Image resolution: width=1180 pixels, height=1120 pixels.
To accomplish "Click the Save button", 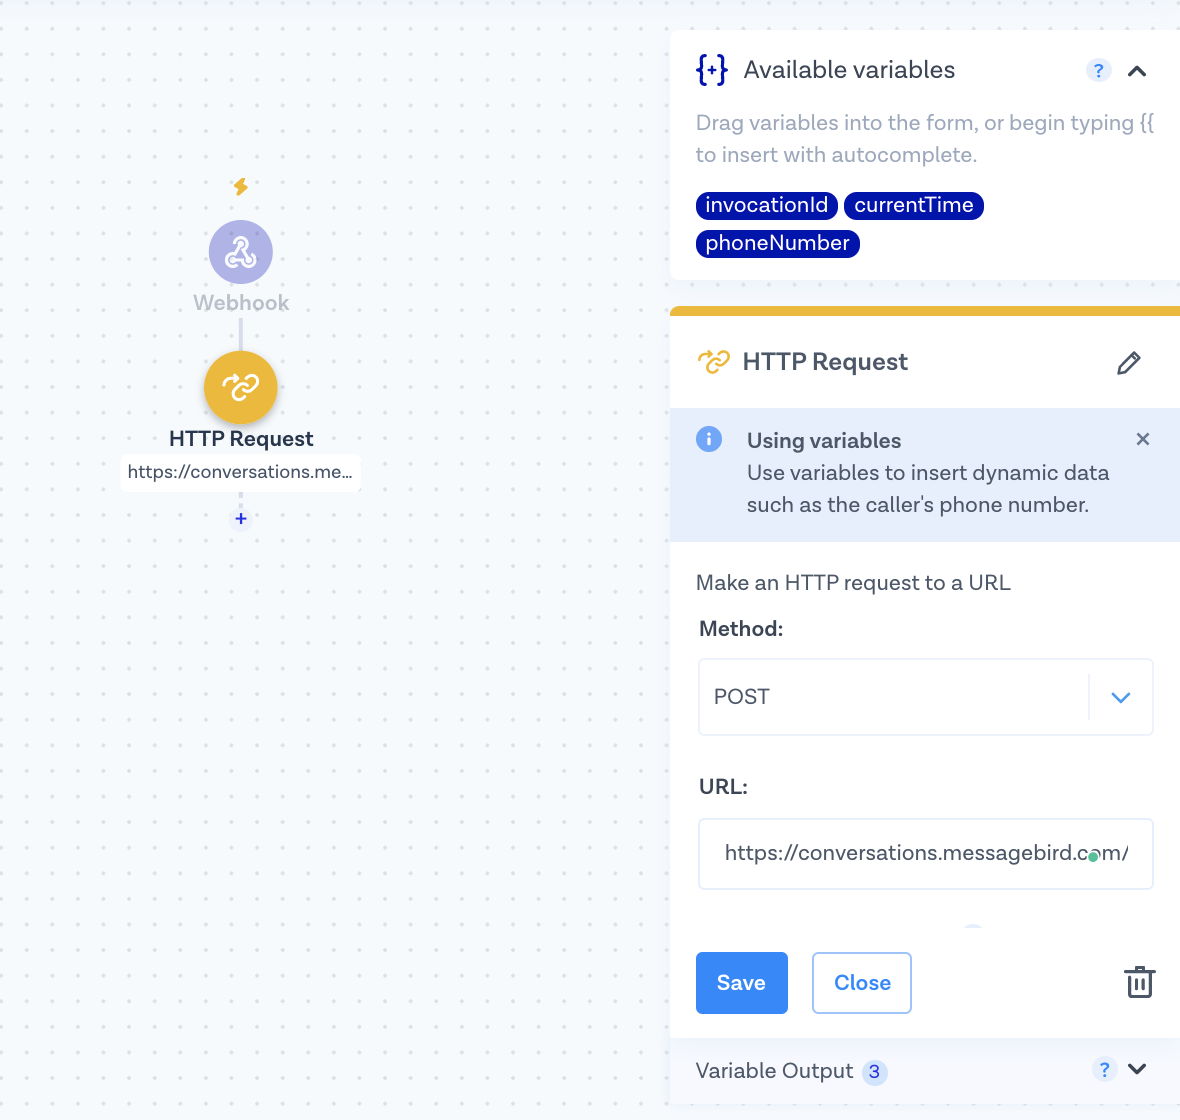I will tap(741, 983).
